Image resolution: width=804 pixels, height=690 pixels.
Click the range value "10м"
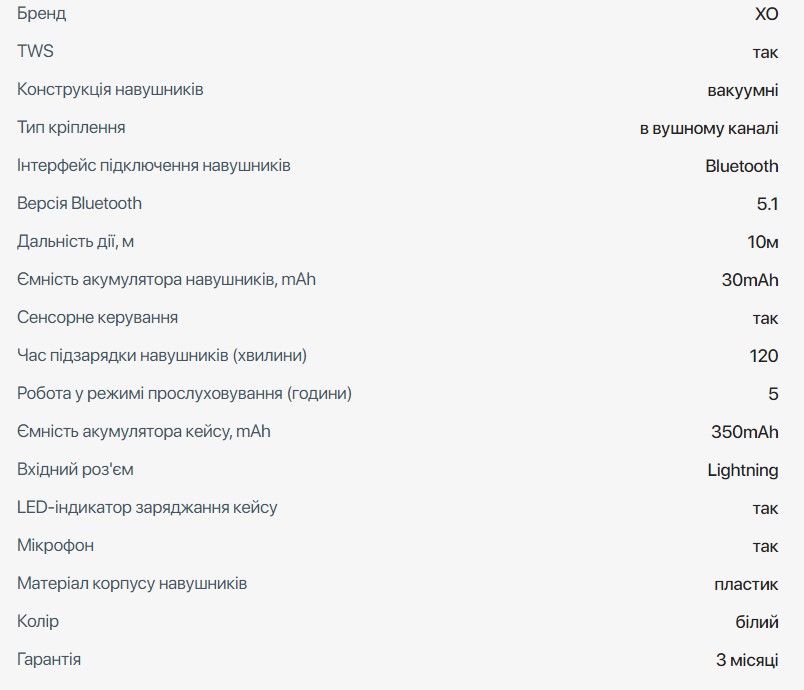tap(762, 241)
